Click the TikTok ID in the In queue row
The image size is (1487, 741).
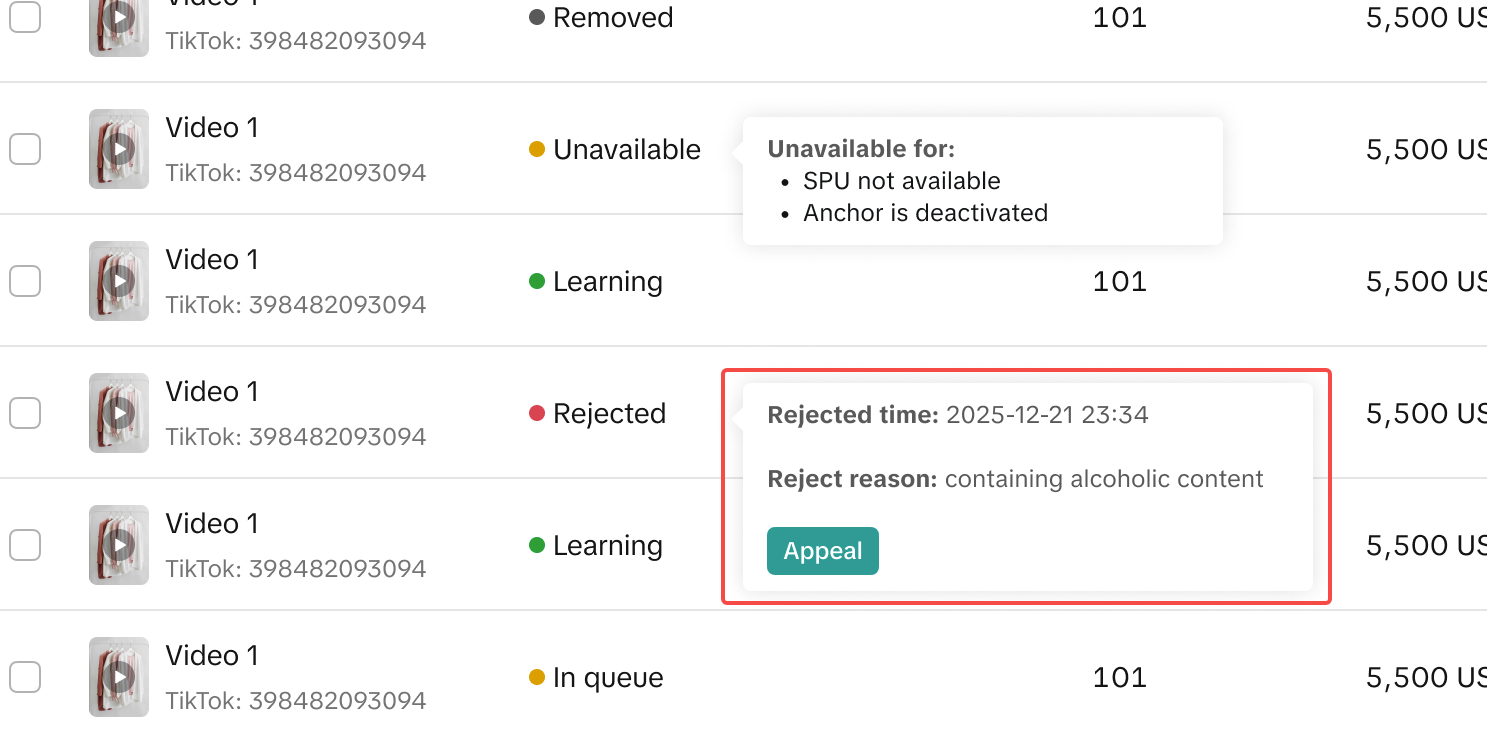296,700
